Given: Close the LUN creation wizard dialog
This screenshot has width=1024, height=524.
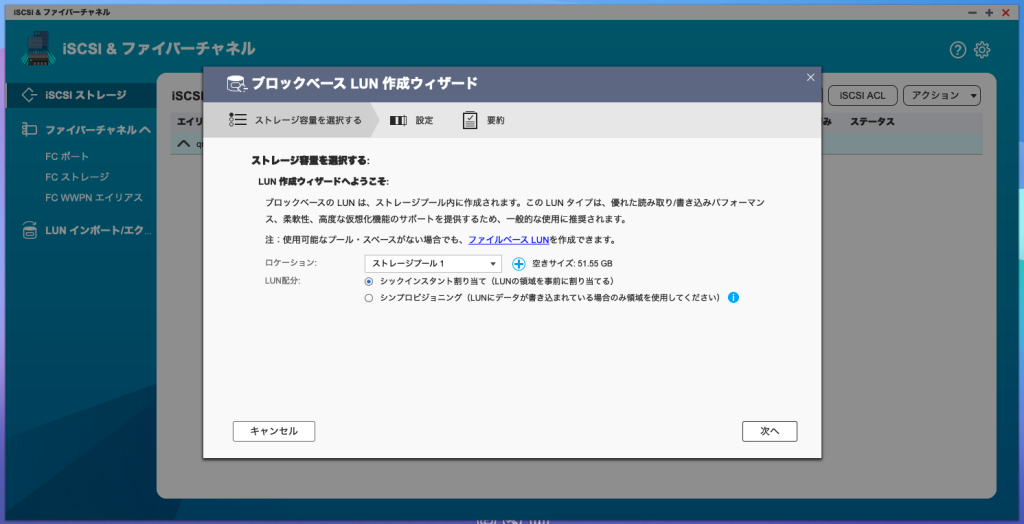Looking at the screenshot, I should 810,77.
